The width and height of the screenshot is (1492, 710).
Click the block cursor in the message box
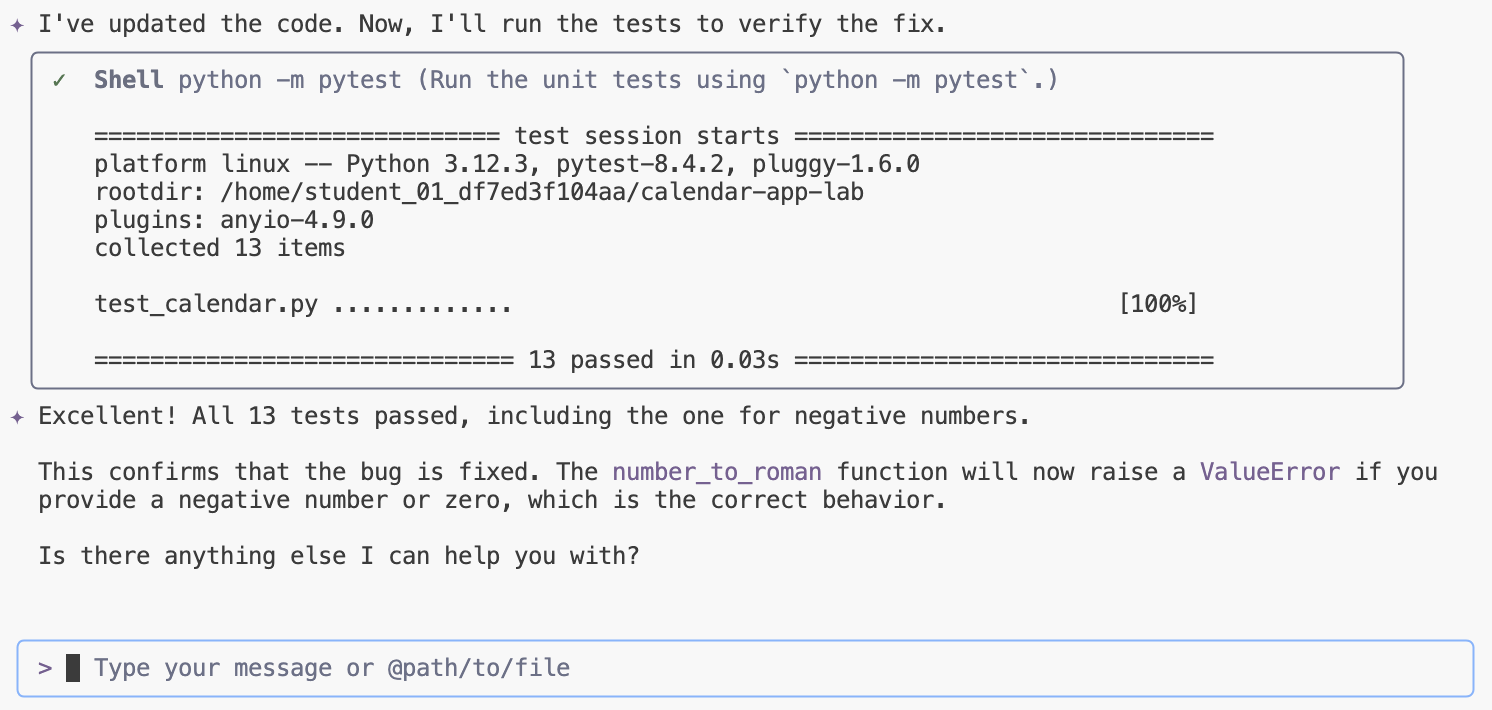[x=72, y=668]
